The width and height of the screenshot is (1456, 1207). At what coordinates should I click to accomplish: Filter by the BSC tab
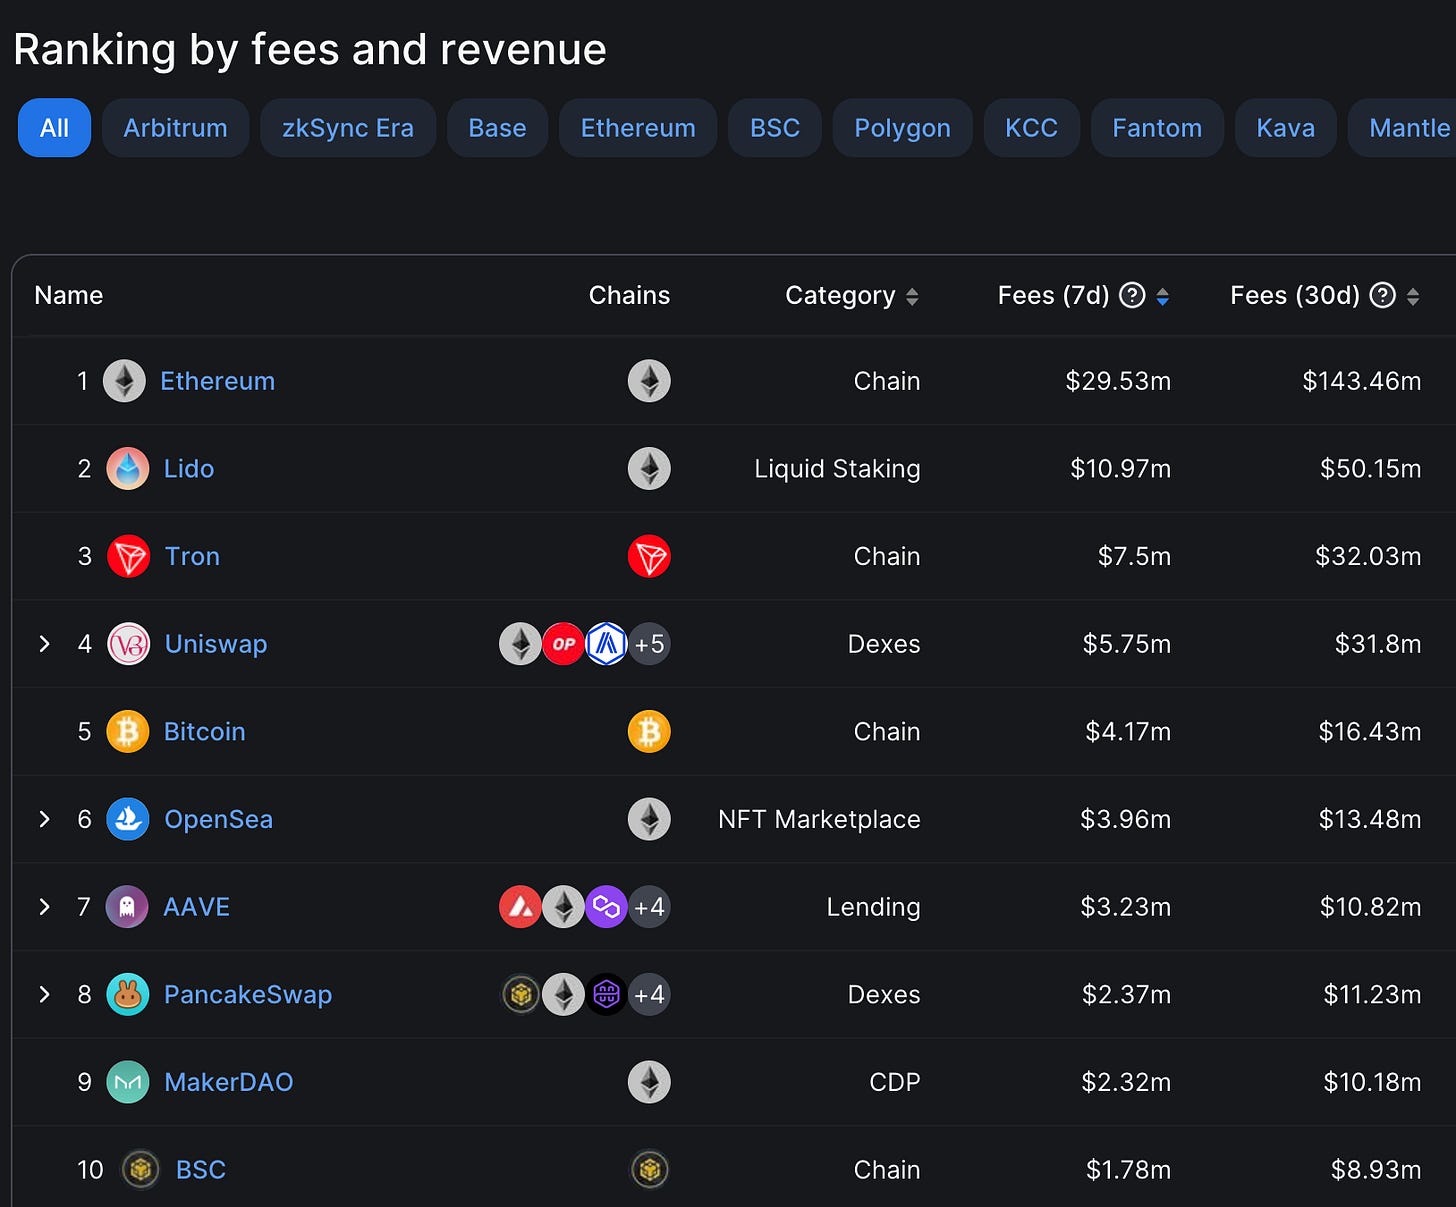coord(775,128)
